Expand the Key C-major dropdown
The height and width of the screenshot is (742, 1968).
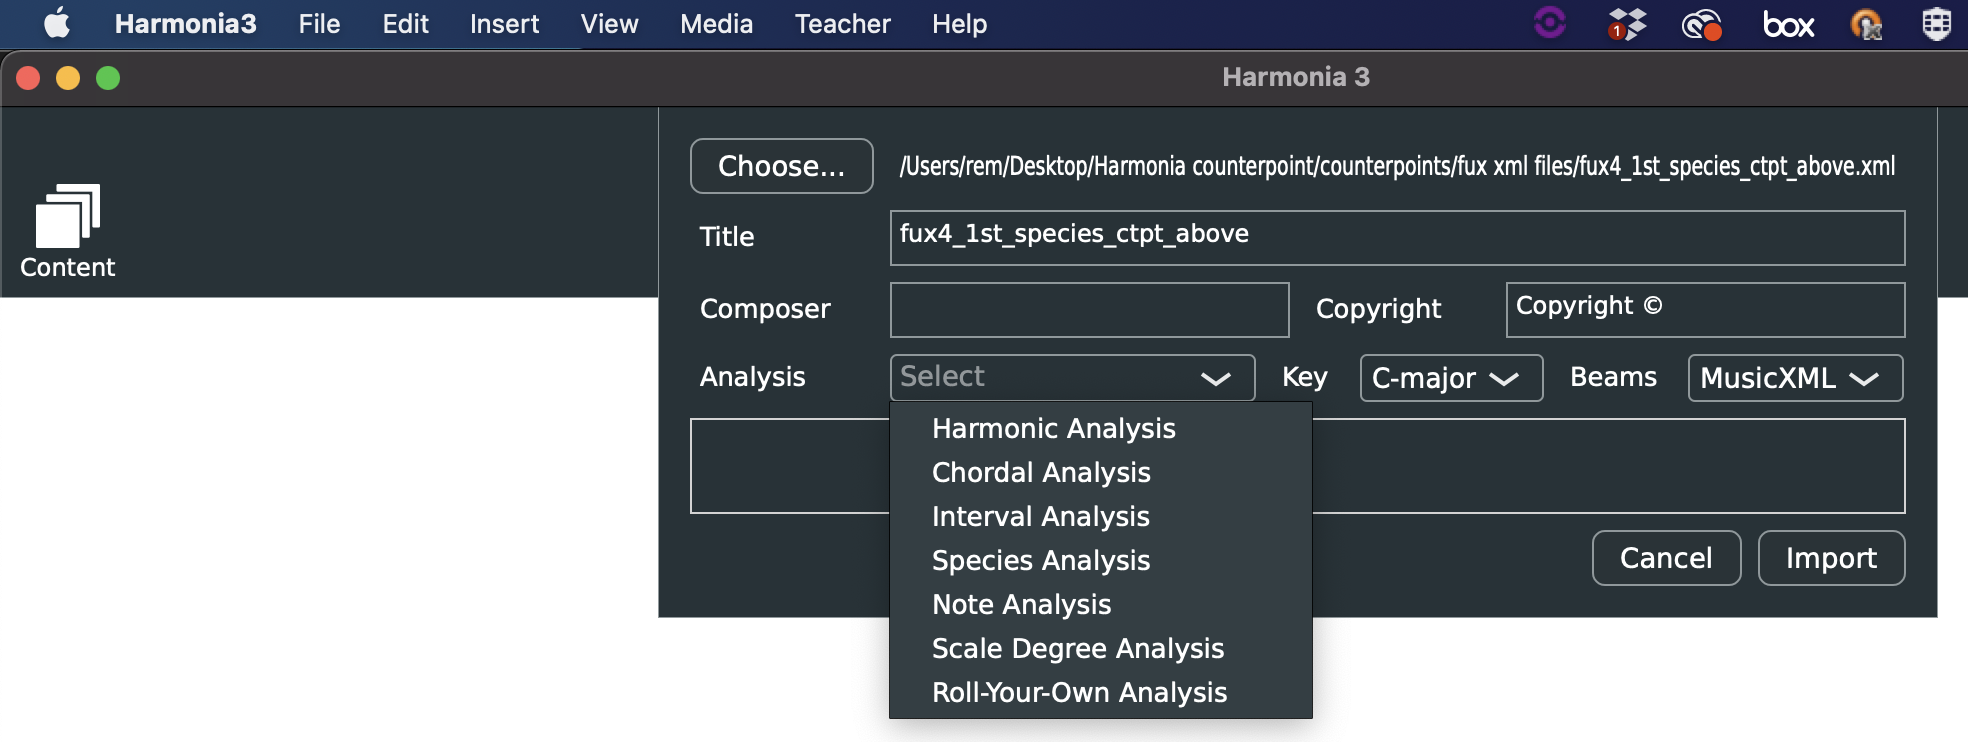click(1450, 378)
